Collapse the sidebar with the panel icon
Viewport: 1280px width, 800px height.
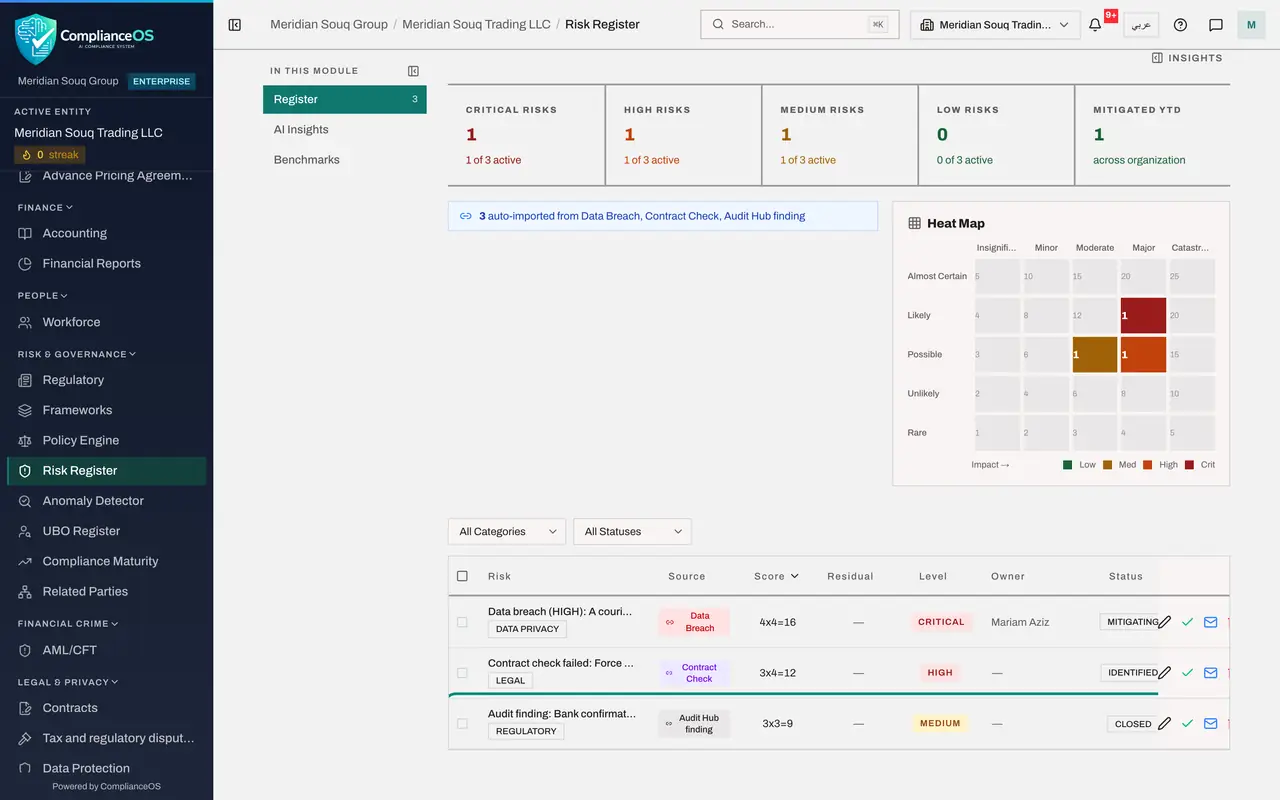235,25
